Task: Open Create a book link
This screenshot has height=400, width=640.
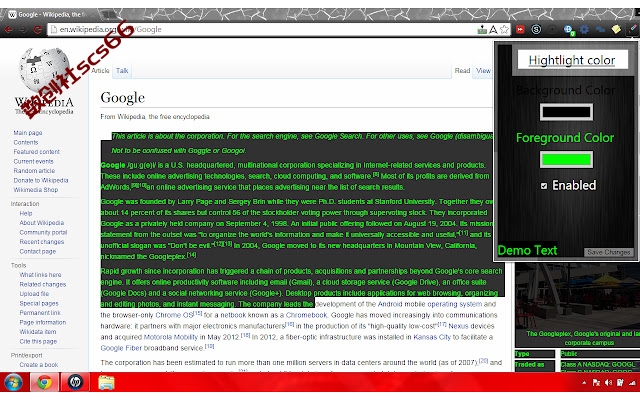Action: coord(39,365)
